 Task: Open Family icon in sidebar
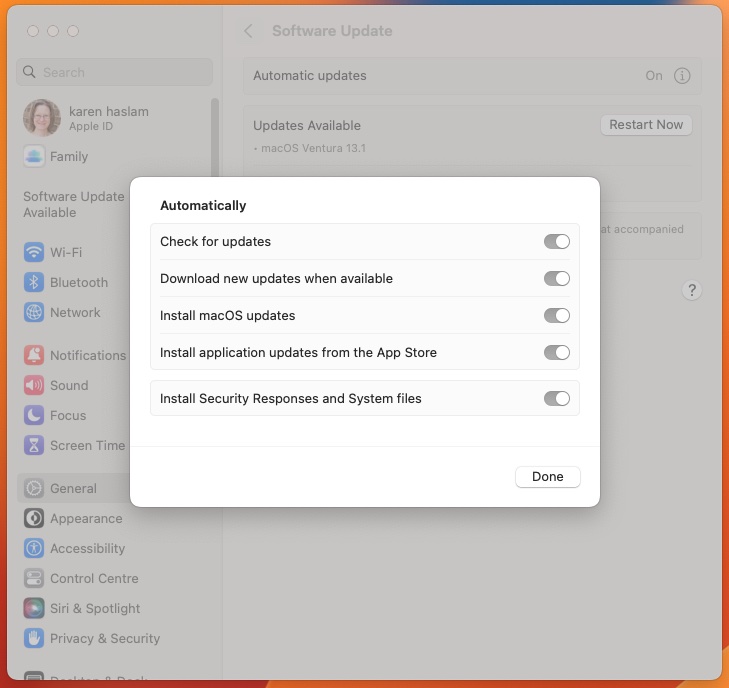(34, 156)
